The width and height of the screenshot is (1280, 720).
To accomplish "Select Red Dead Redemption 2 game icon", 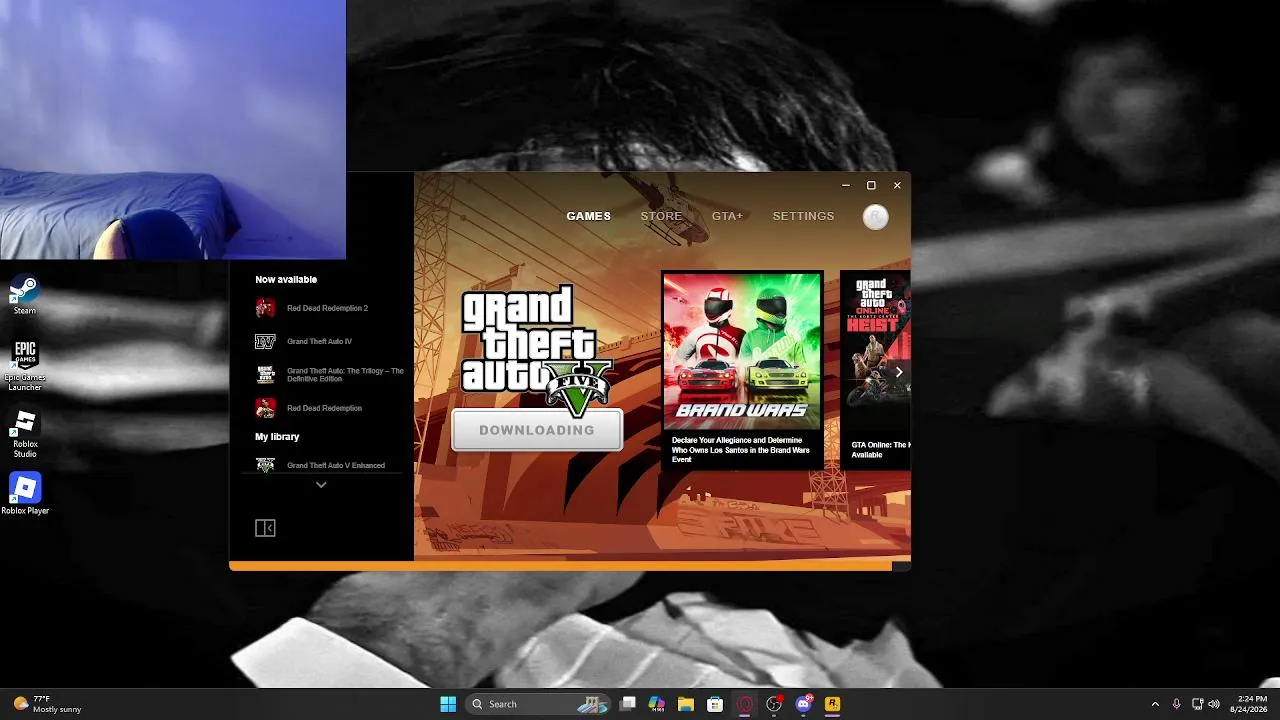I will [x=265, y=308].
